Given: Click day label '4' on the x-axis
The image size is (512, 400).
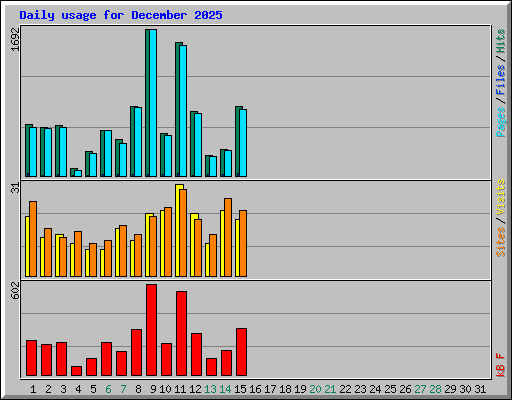Looking at the screenshot, I should (78, 389).
